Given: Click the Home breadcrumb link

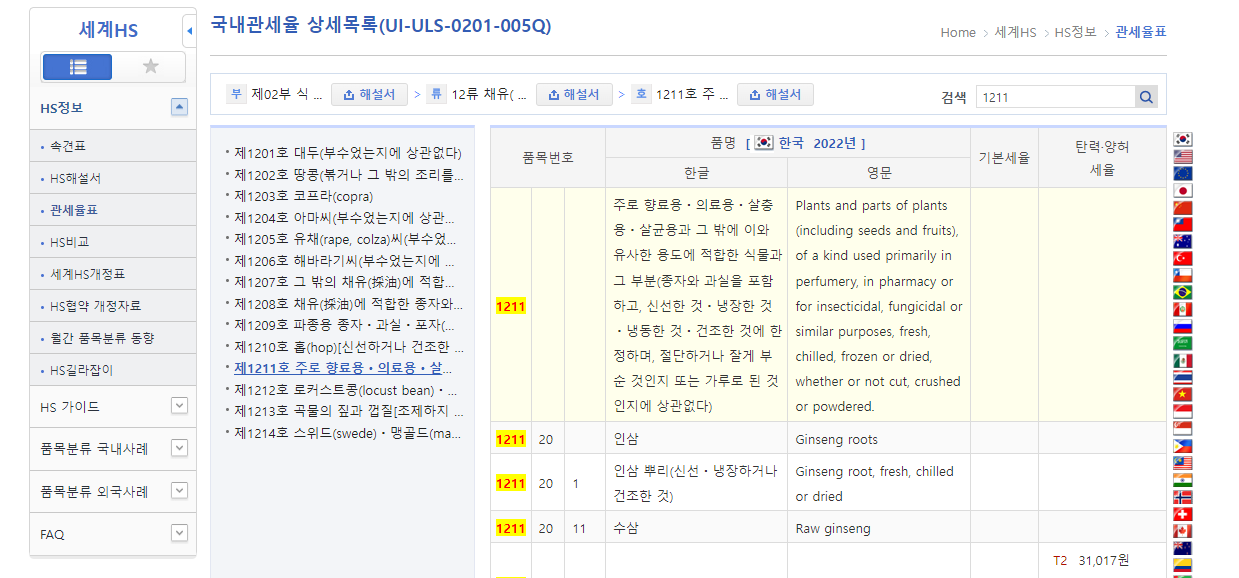Looking at the screenshot, I should coord(957,33).
